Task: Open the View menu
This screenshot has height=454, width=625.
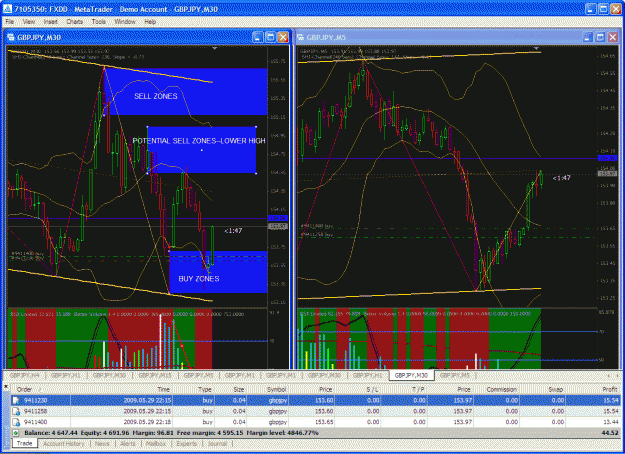Action: click(x=28, y=22)
